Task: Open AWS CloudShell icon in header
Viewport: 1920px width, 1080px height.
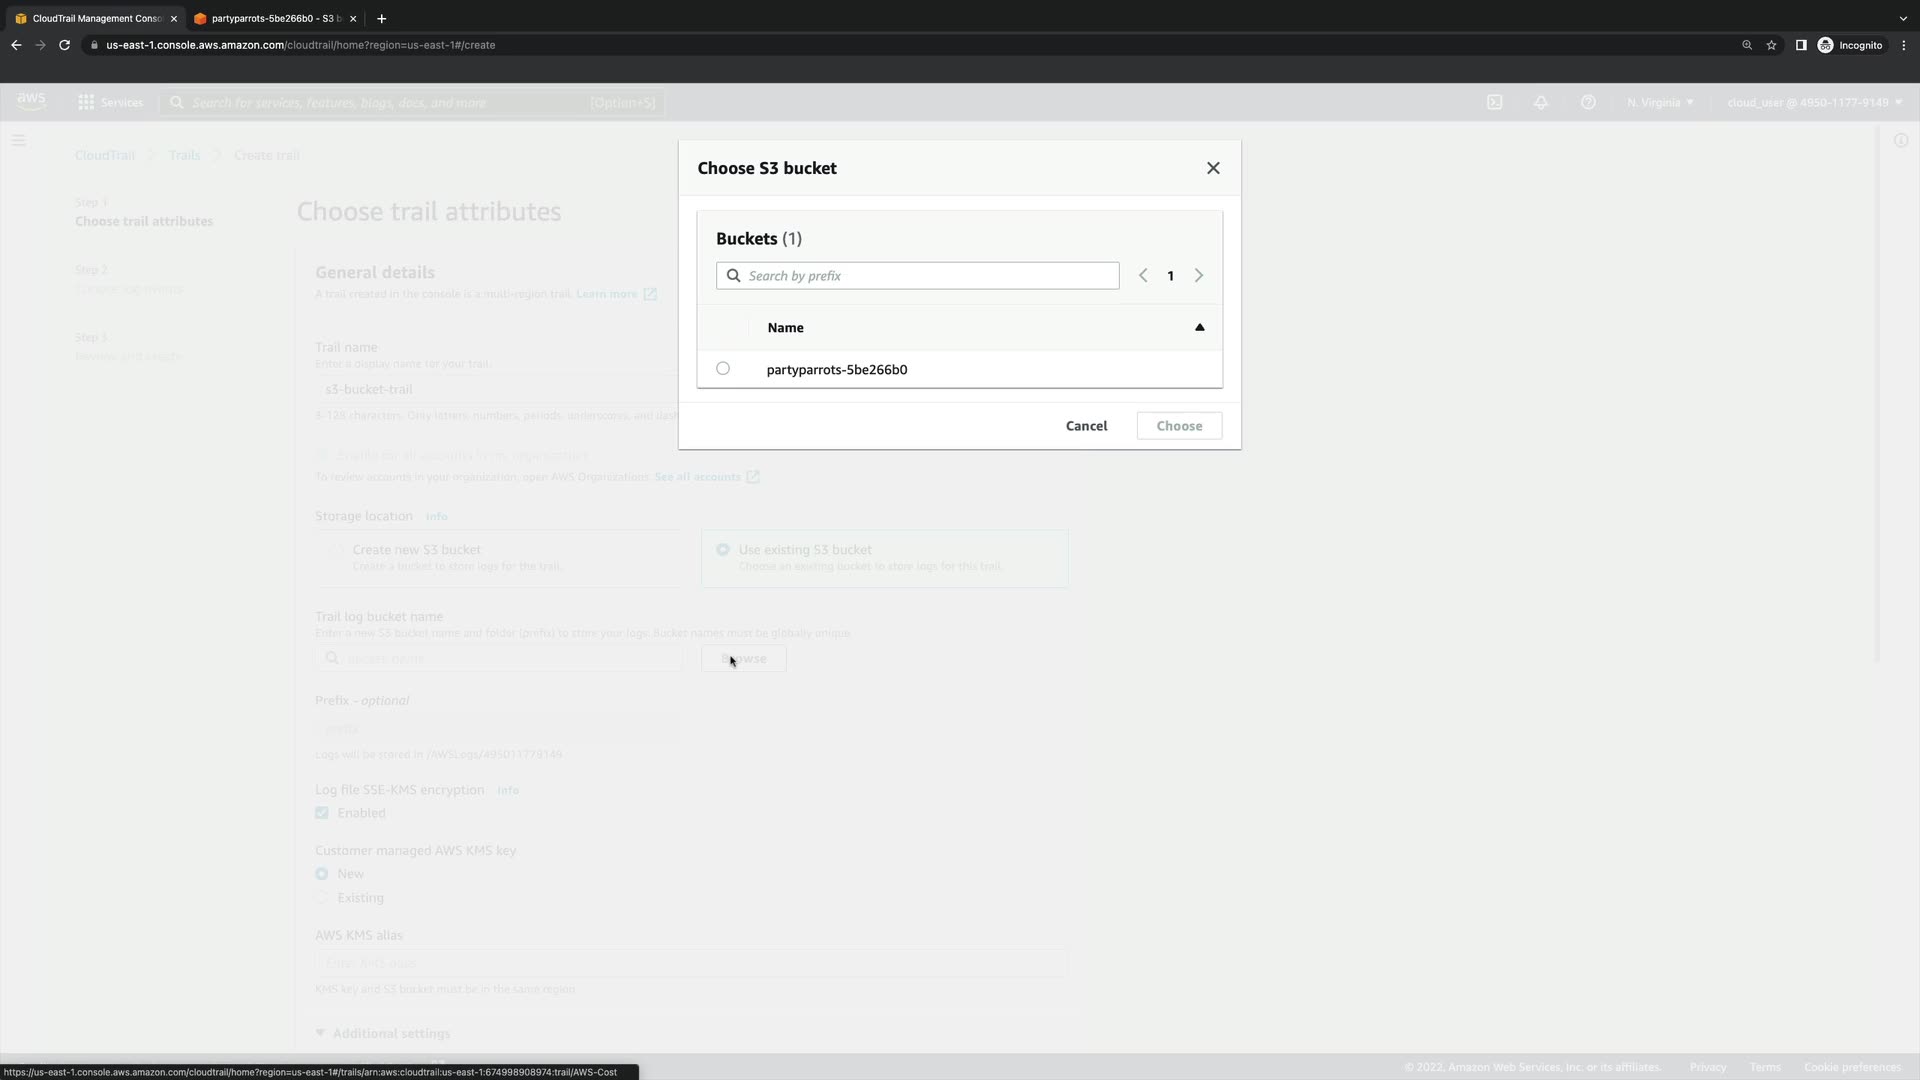Action: pyautogui.click(x=1494, y=102)
